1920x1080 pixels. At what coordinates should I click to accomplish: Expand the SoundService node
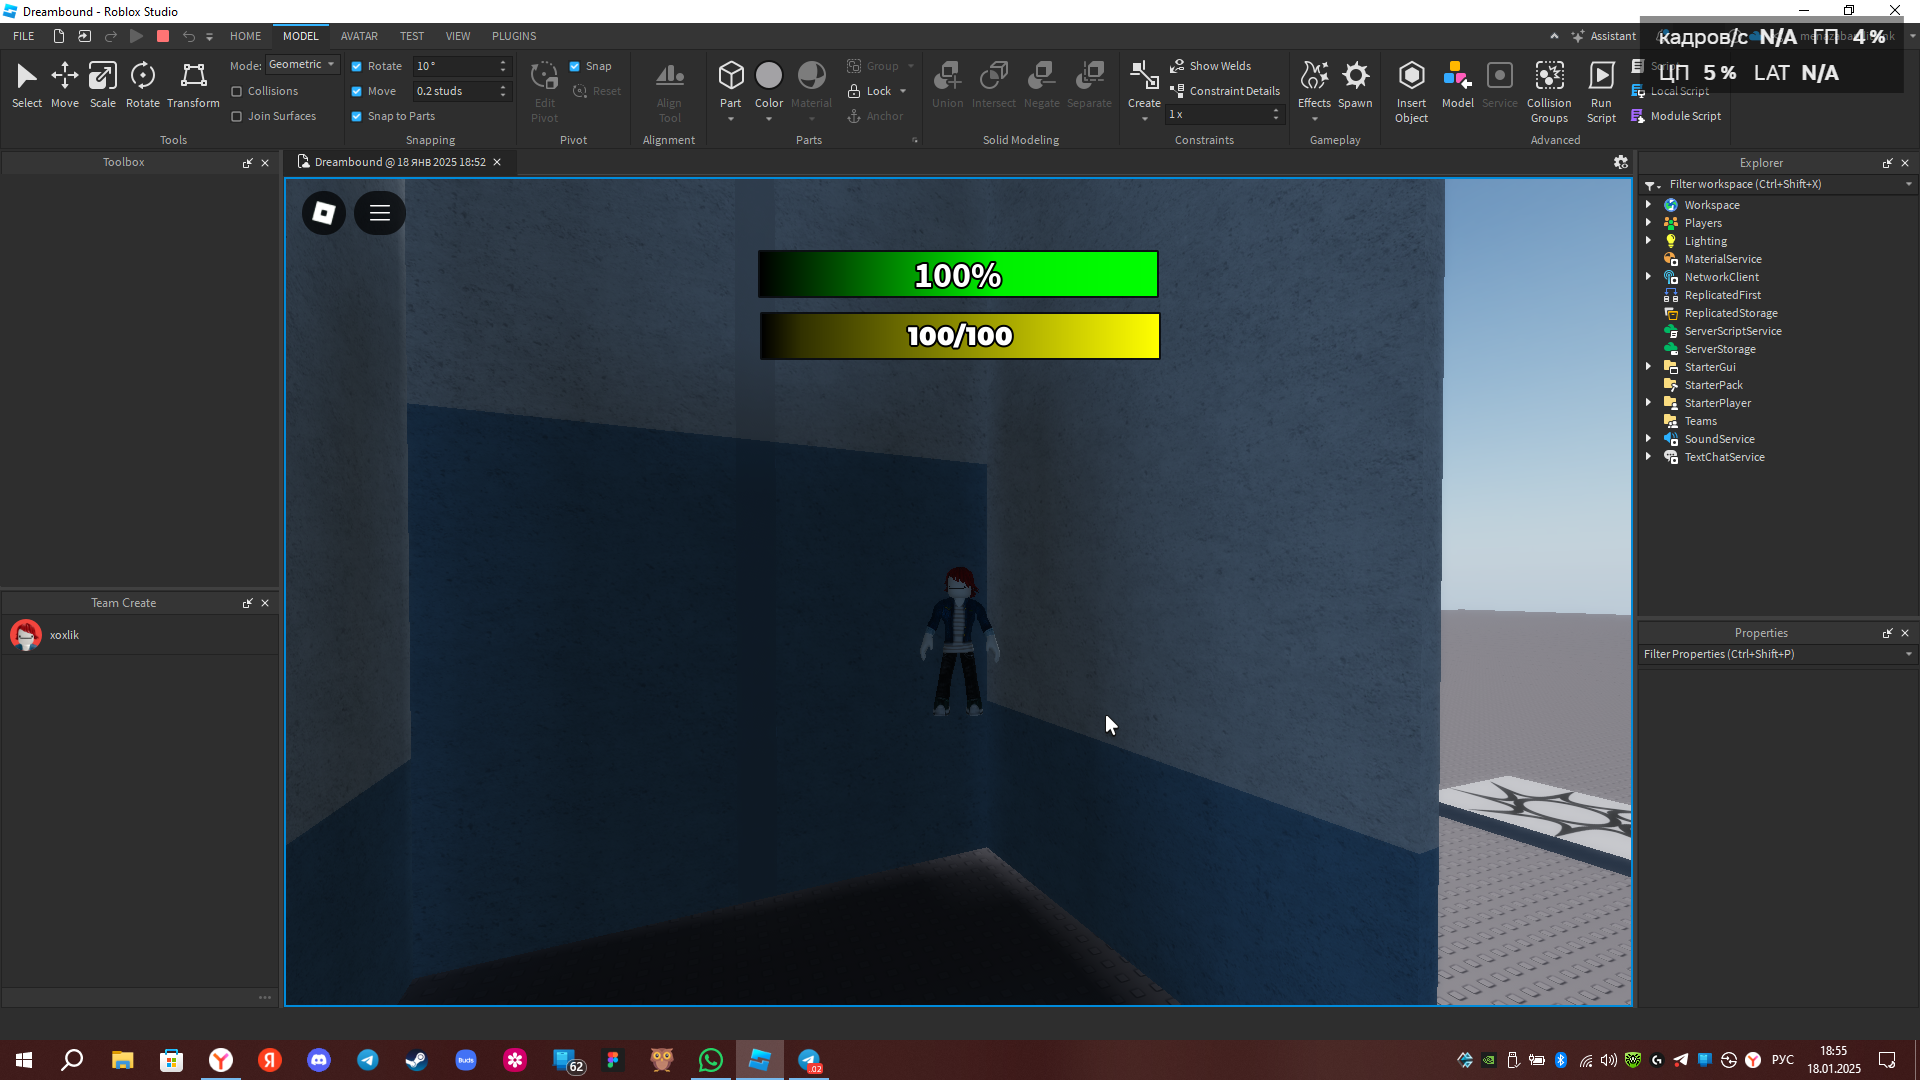tap(1649, 439)
